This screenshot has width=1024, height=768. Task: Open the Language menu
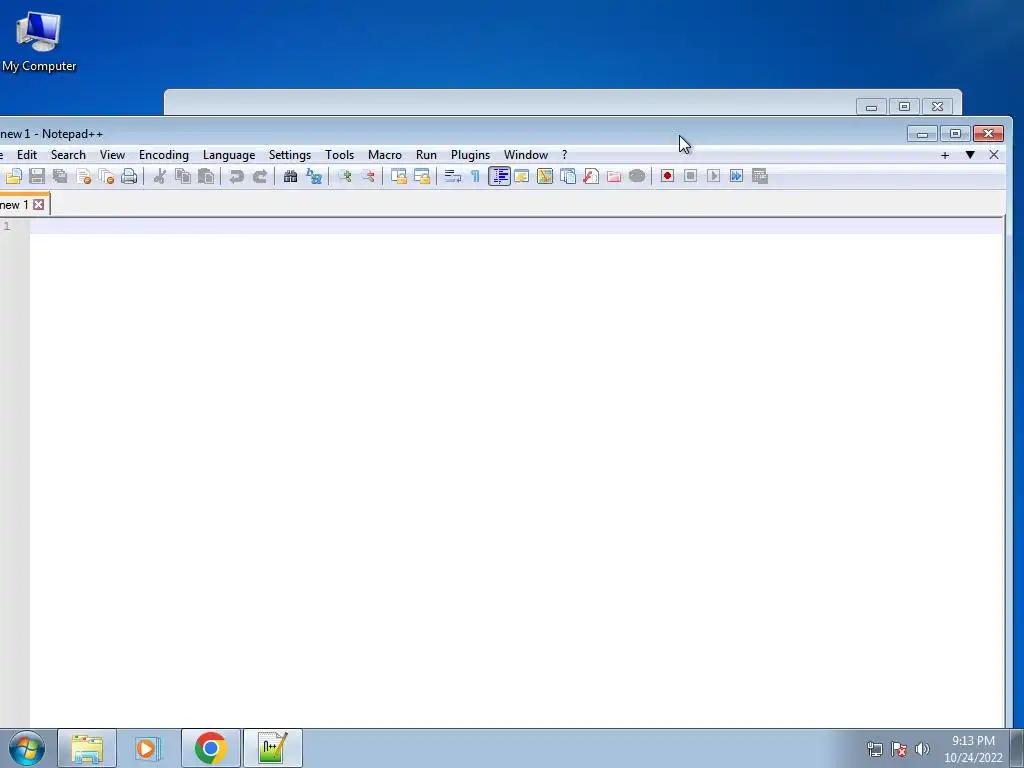coord(229,155)
